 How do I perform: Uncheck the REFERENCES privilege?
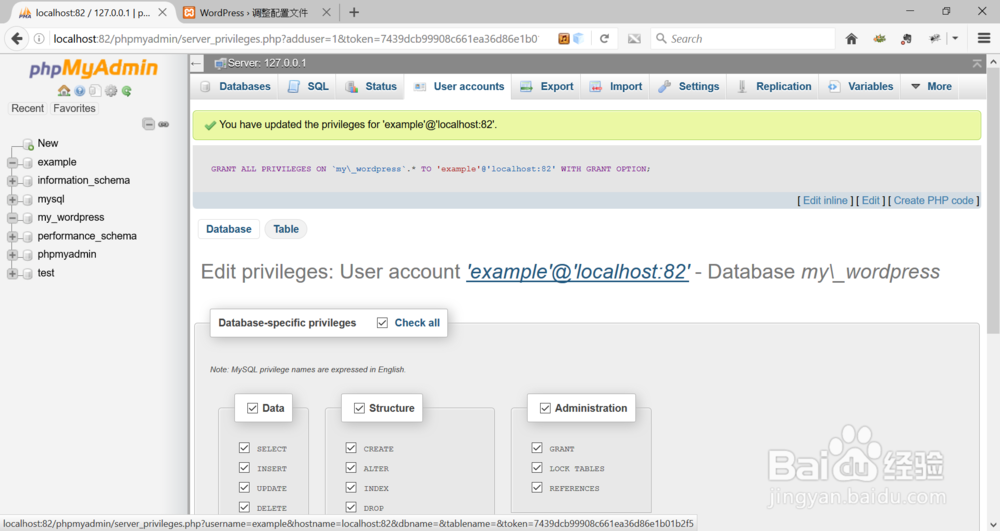(537, 488)
